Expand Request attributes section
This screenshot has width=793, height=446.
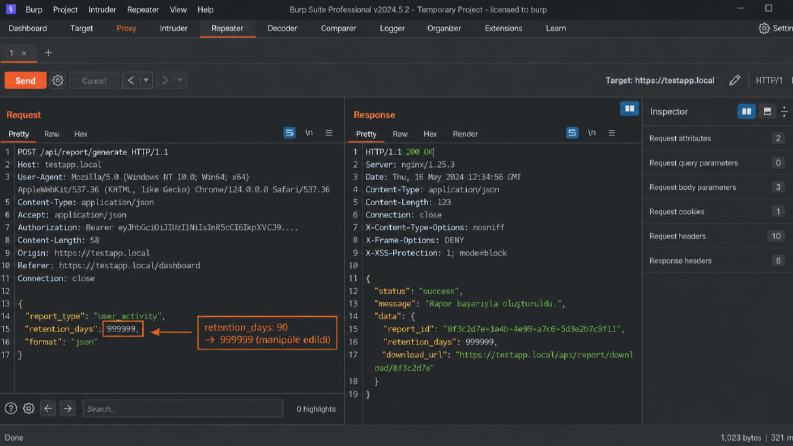[717, 138]
